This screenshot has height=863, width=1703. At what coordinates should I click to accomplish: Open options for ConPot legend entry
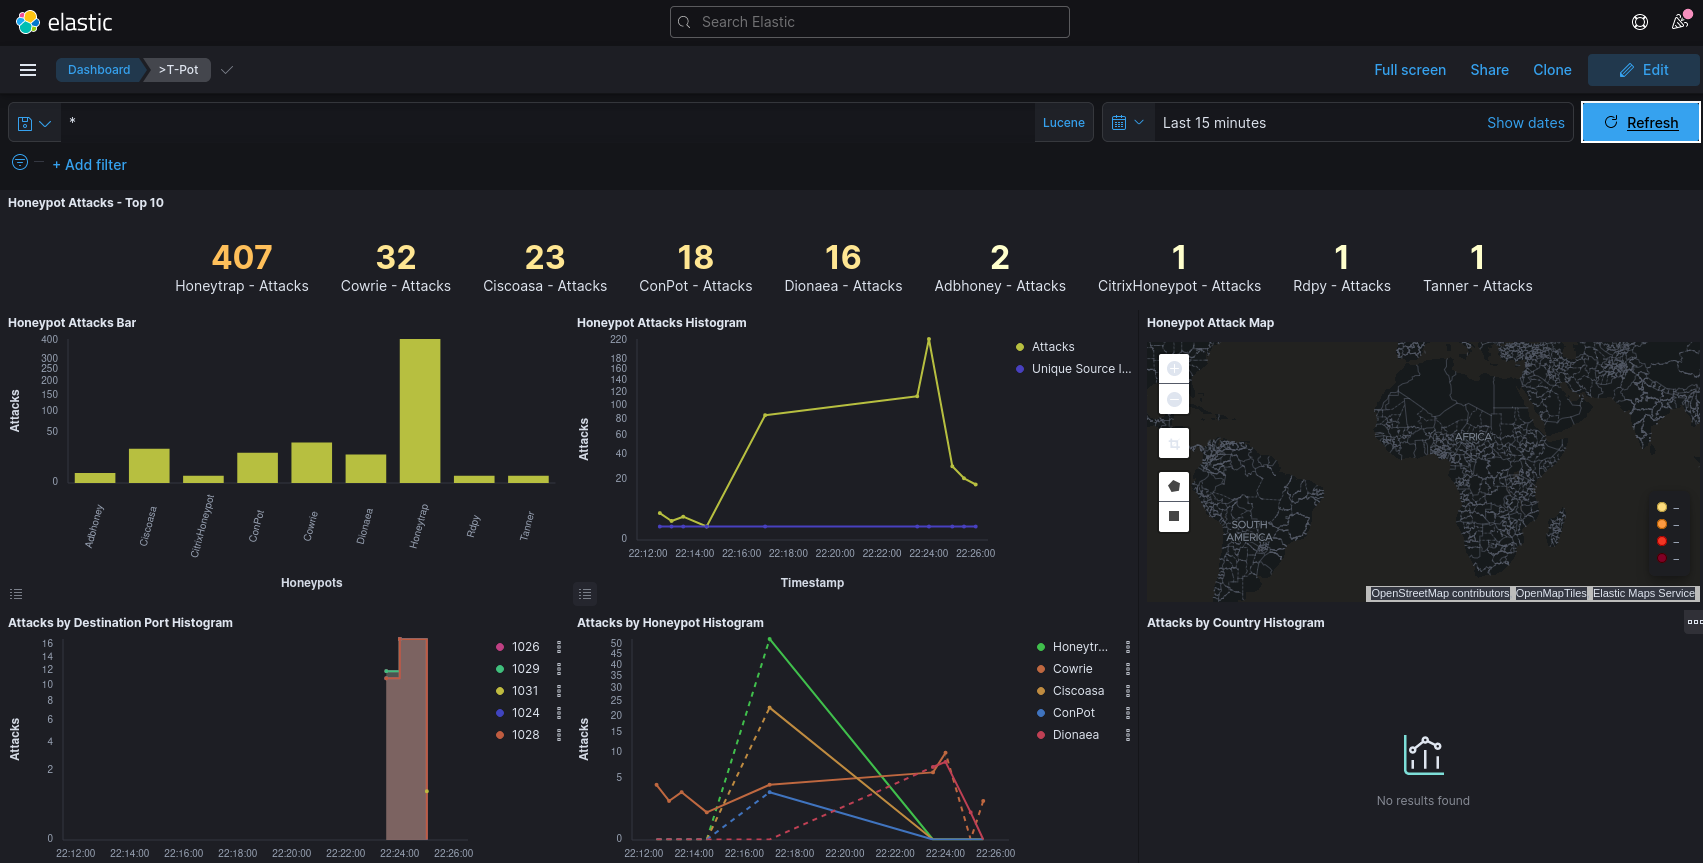coord(1128,713)
